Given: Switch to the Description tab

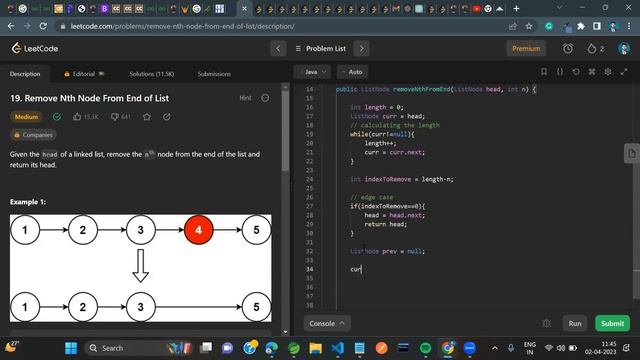Looking at the screenshot, I should click(25, 74).
